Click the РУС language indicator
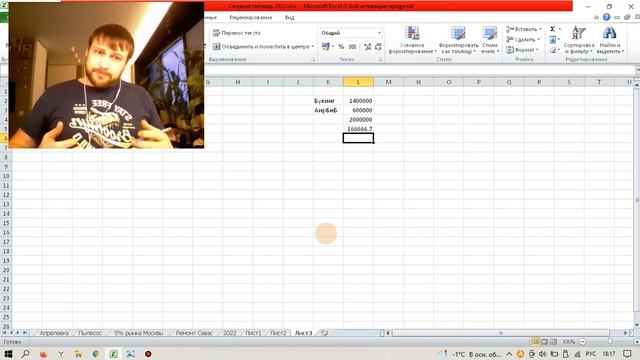 [x=590, y=354]
